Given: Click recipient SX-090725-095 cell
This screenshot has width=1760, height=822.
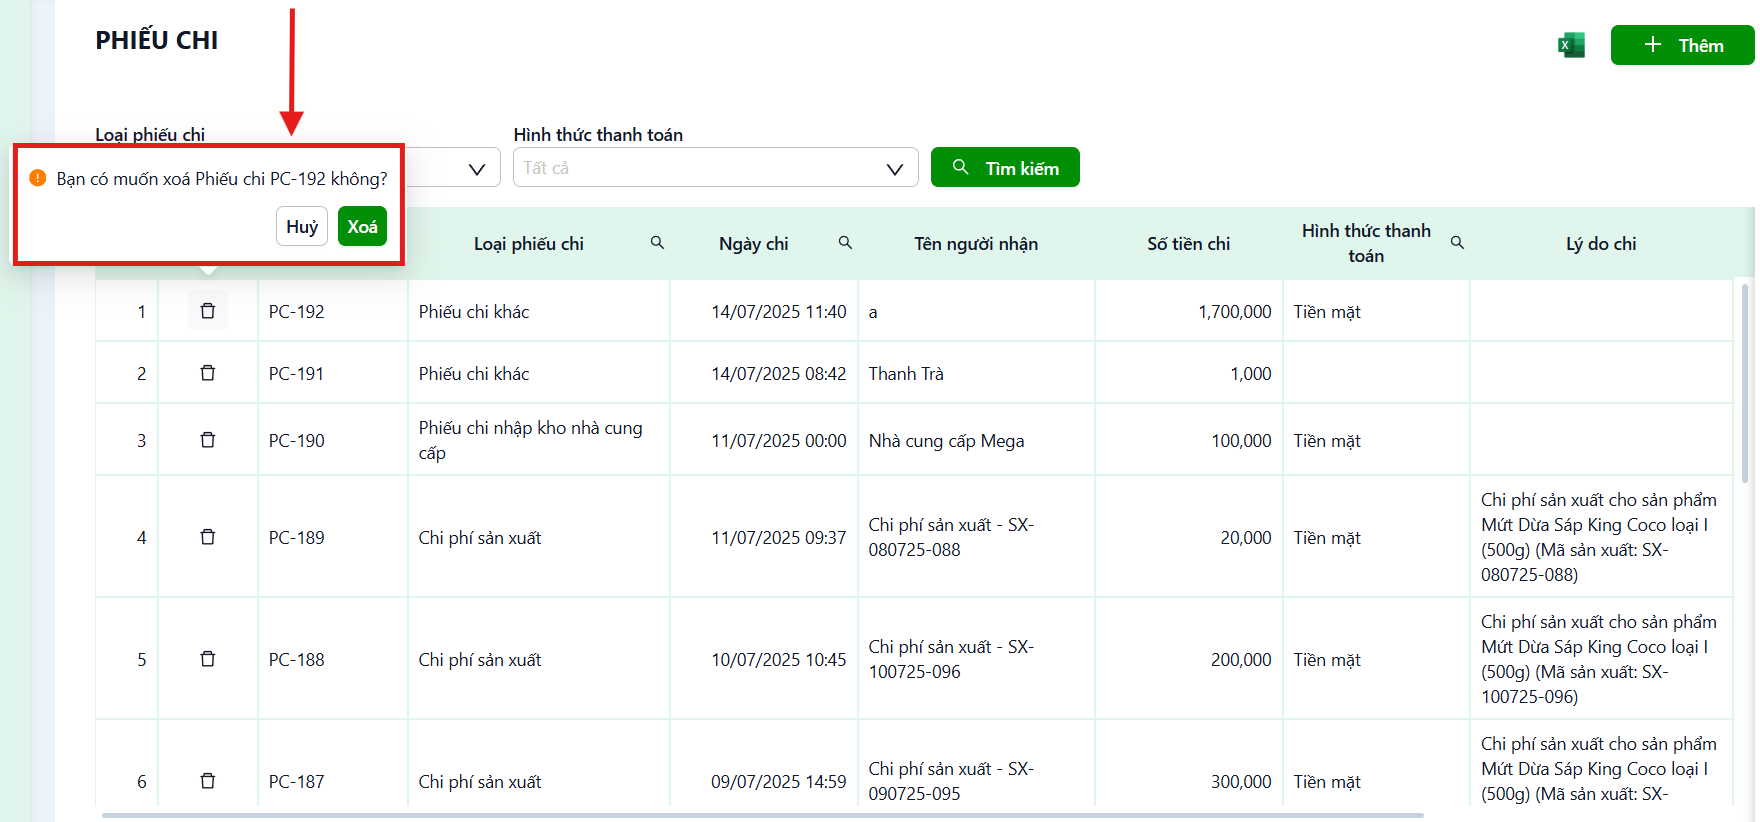Looking at the screenshot, I should pyautogui.click(x=976, y=765).
